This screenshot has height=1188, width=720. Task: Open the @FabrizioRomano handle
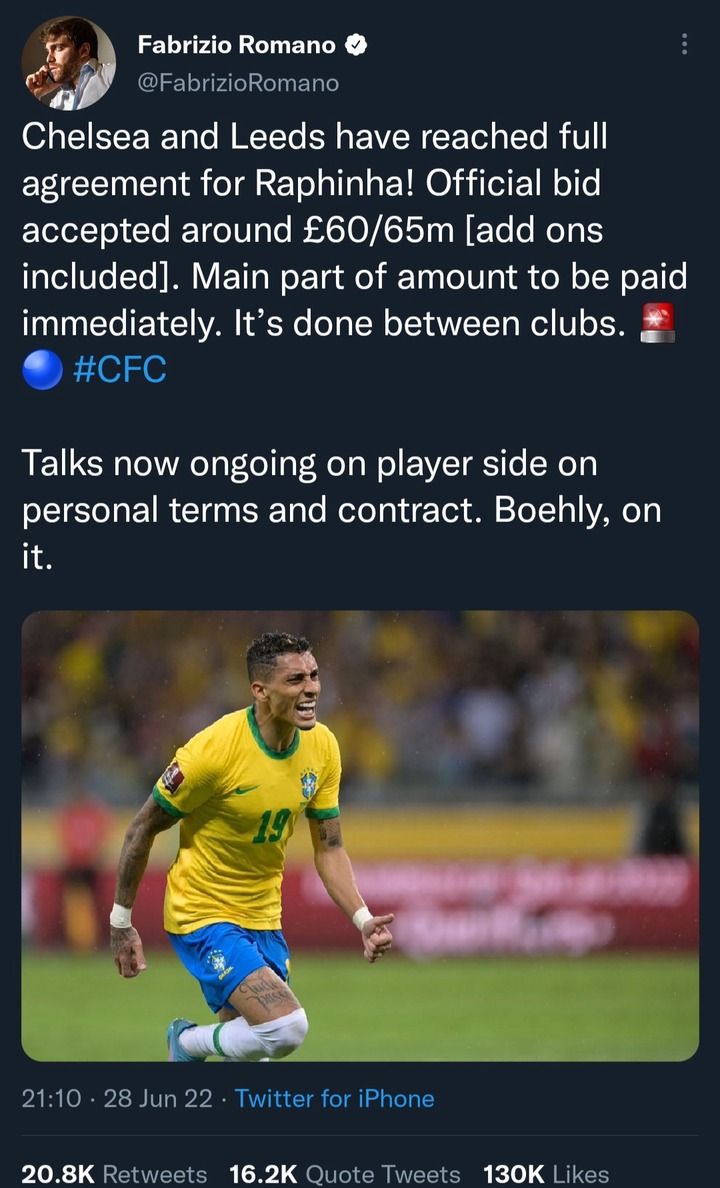tap(238, 83)
